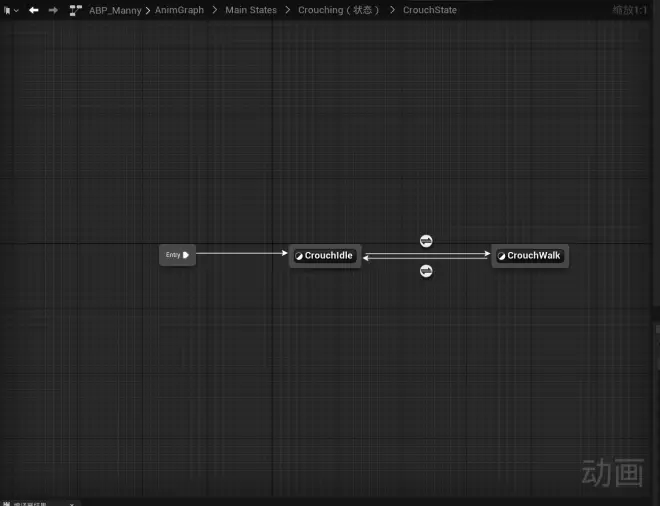Click the Entry node output pin

pyautogui.click(x=186, y=255)
